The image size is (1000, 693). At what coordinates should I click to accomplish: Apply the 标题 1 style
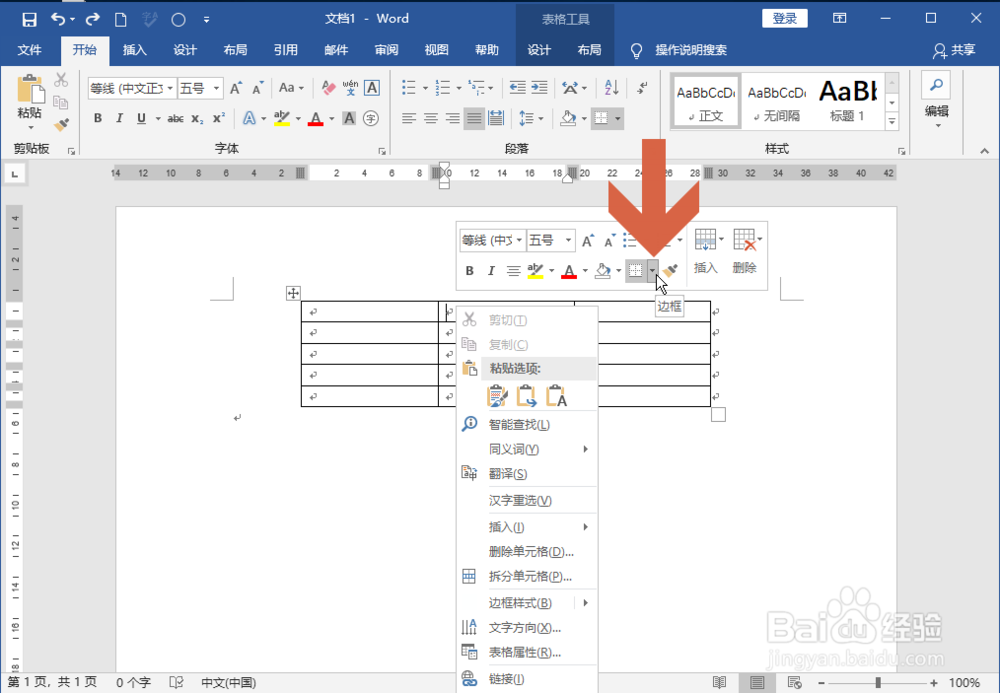847,101
